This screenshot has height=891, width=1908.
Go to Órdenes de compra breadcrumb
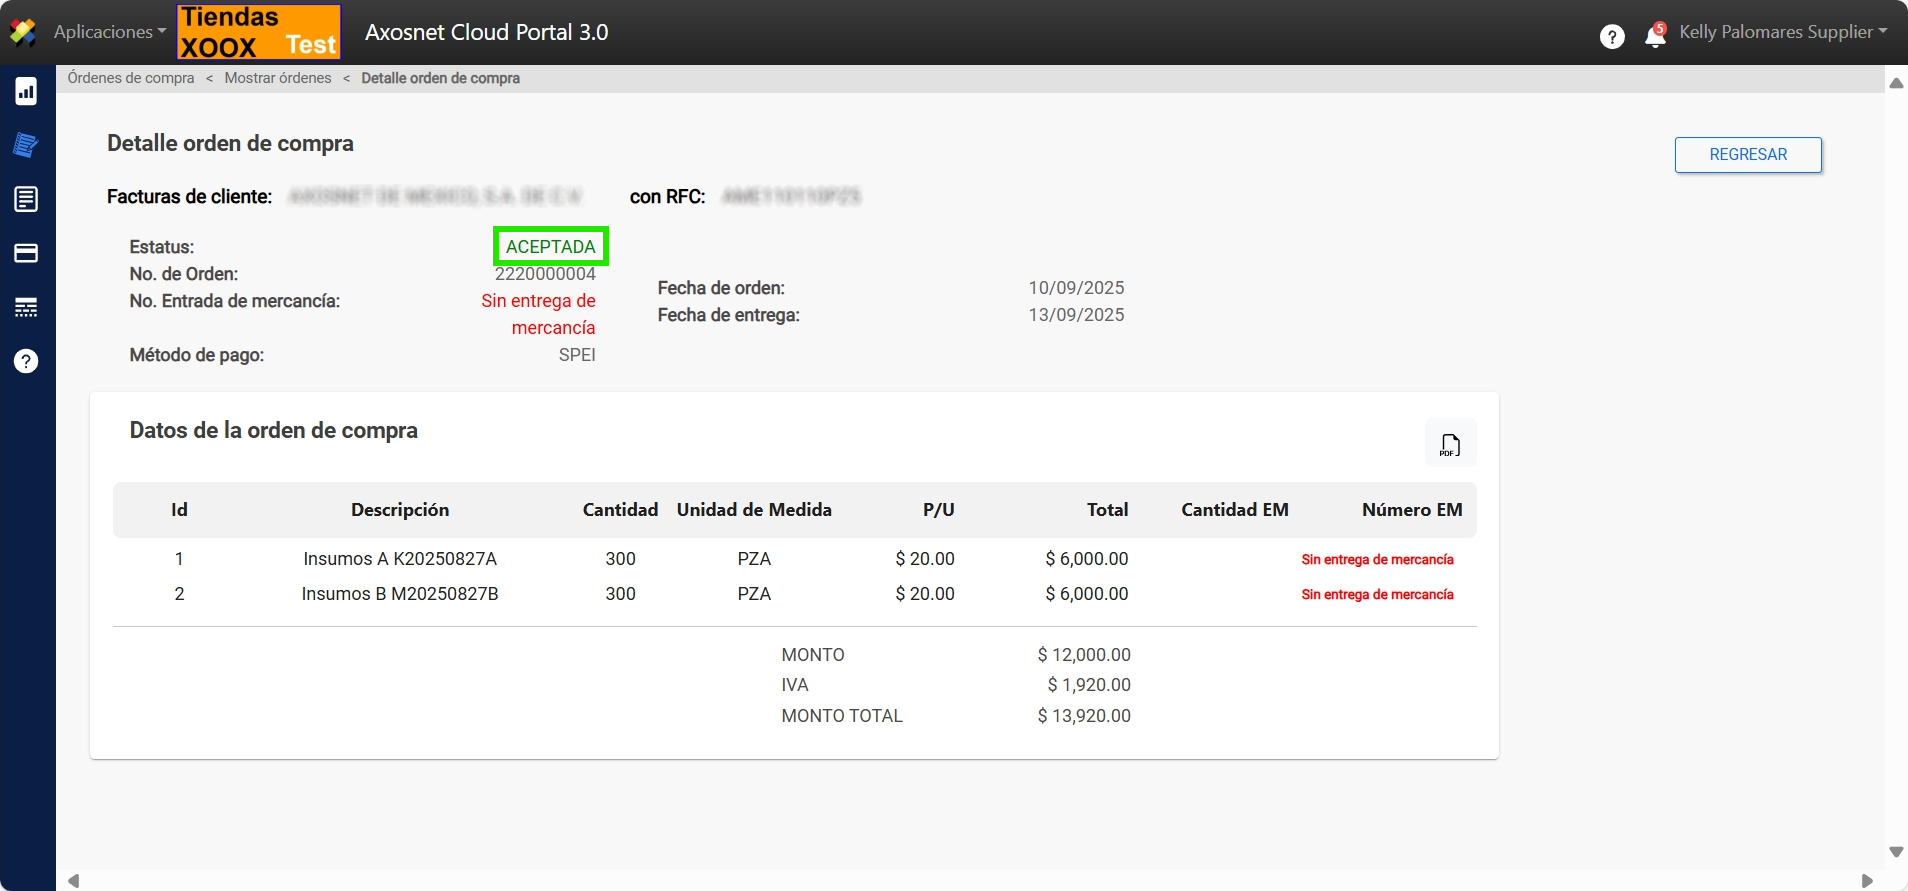(x=131, y=78)
